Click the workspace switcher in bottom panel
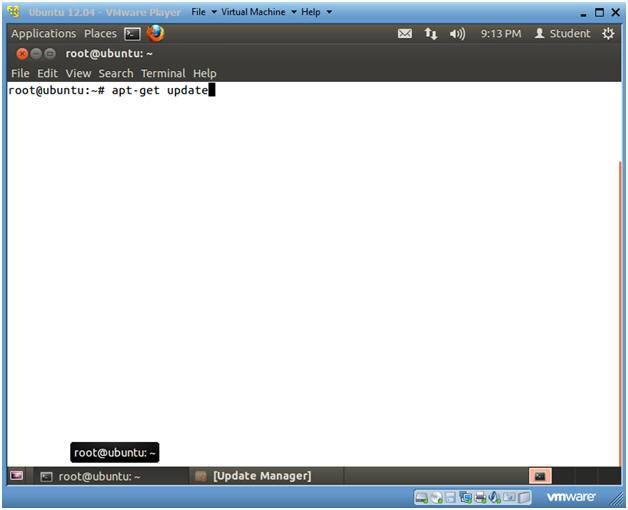 [x=540, y=476]
